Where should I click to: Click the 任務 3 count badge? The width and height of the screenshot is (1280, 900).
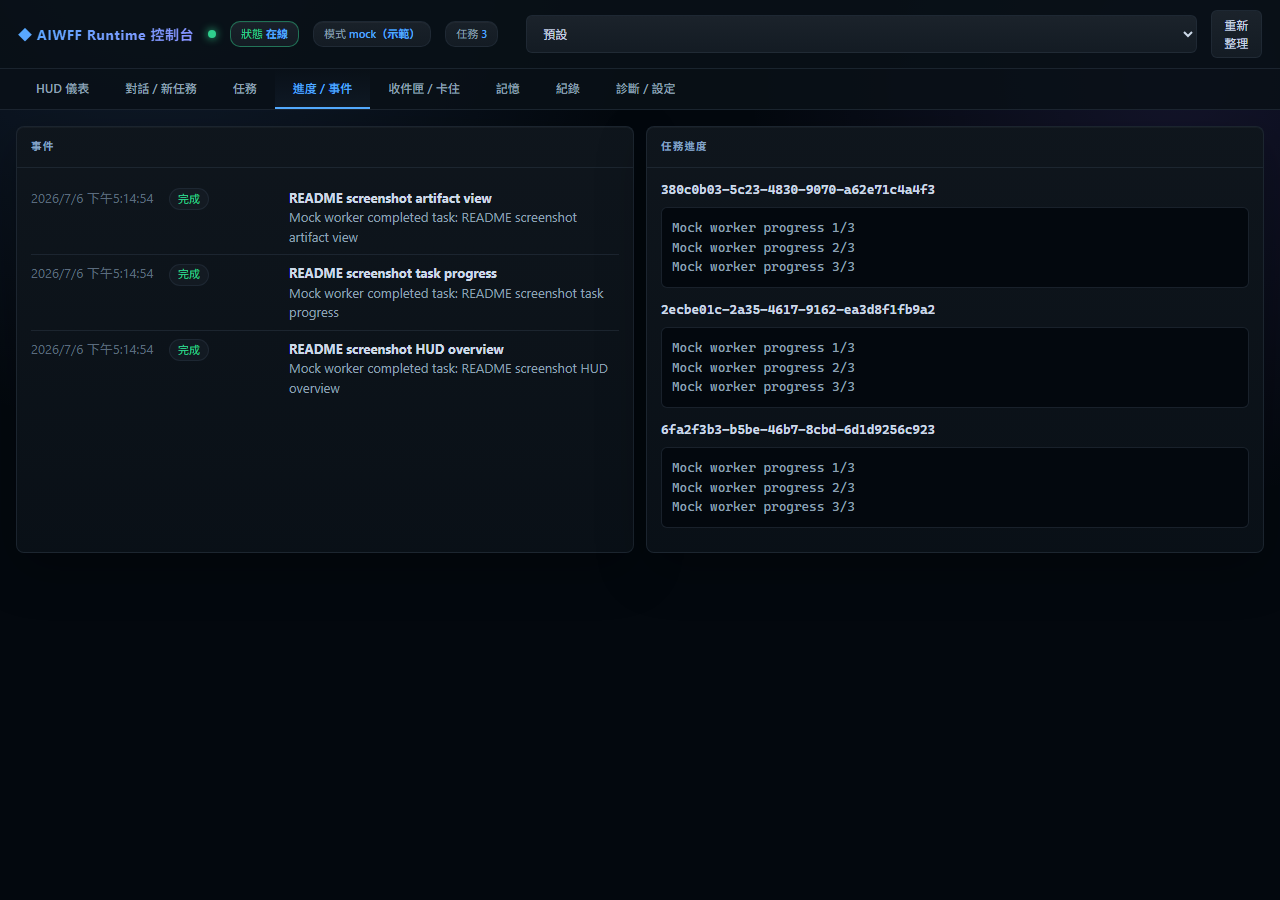471,34
